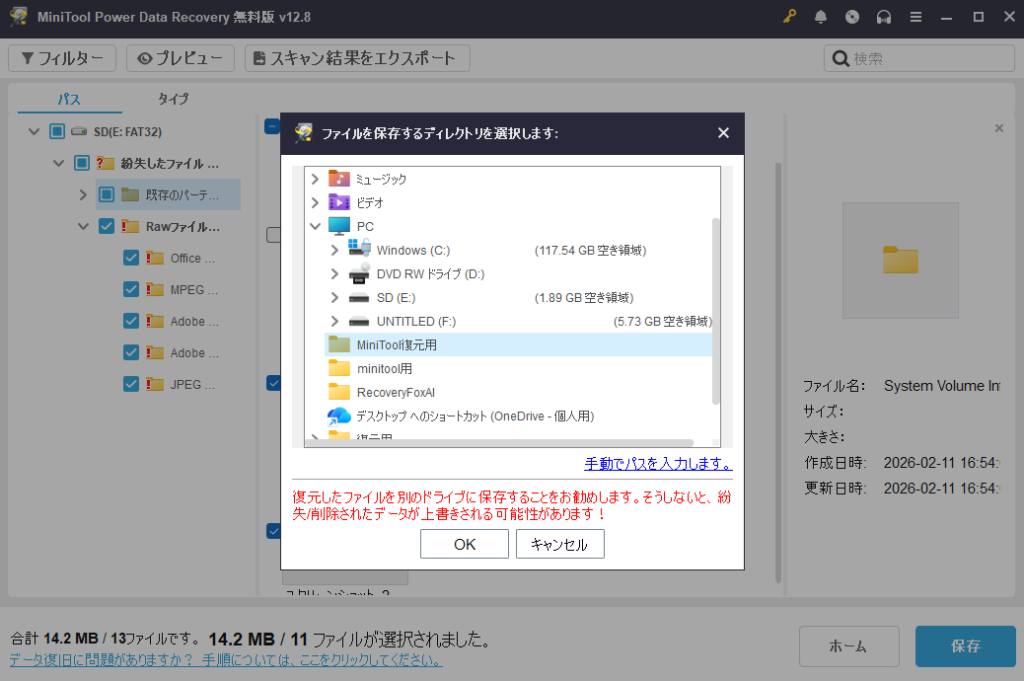This screenshot has width=1024, height=681.
Task: Click the 手動でパスを入力します link
Action: pos(658,464)
